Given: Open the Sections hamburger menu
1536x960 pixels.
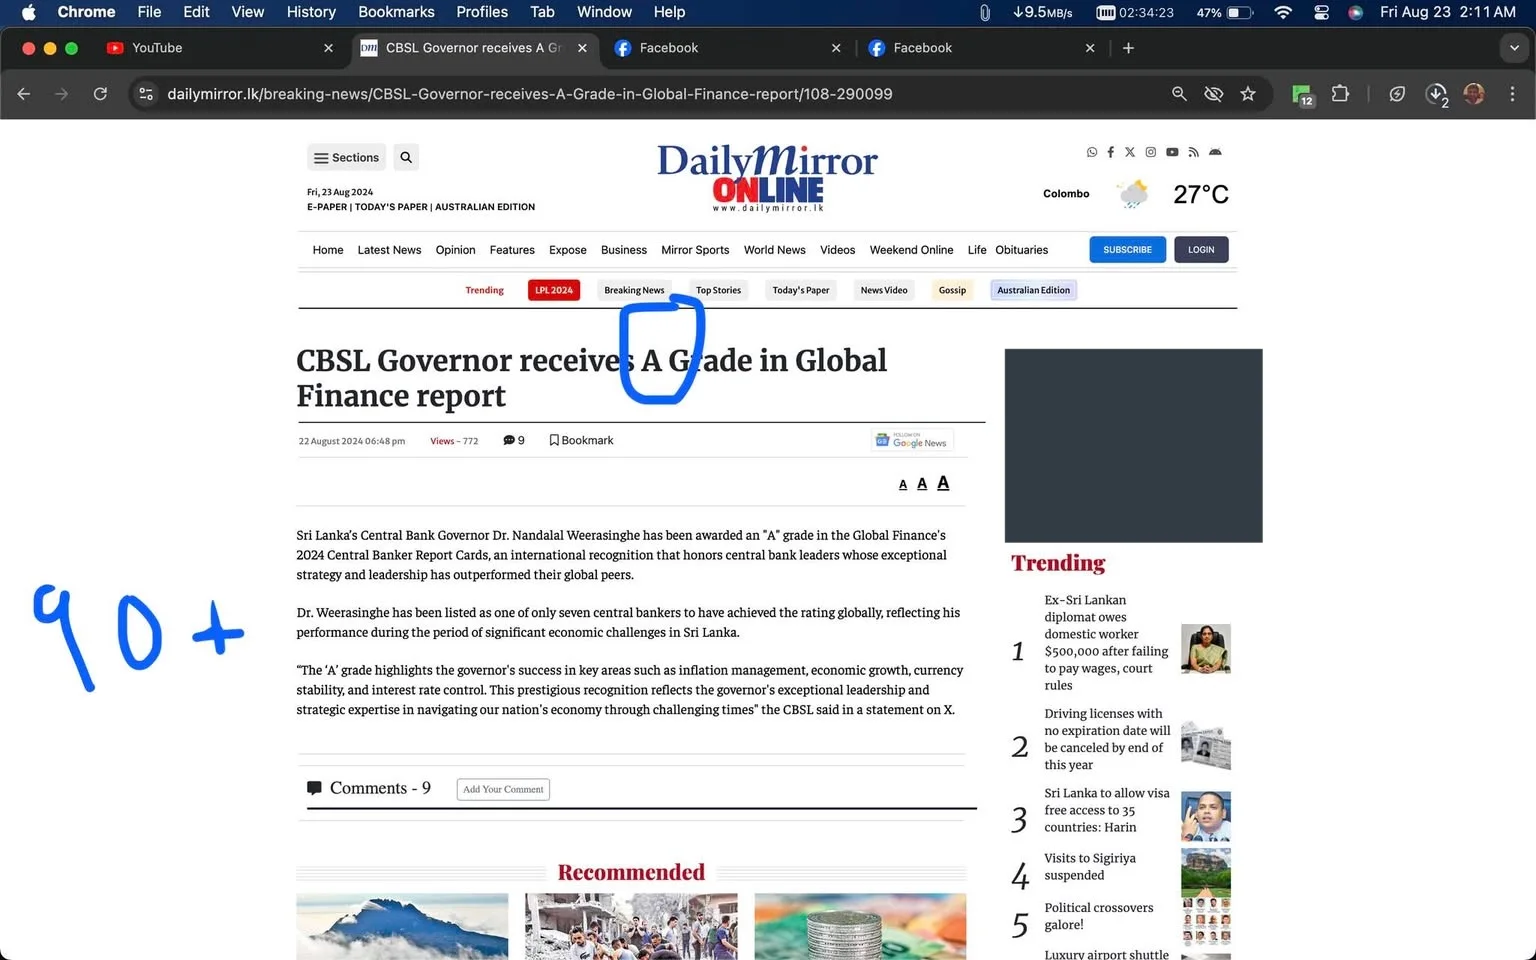Looking at the screenshot, I should [346, 157].
